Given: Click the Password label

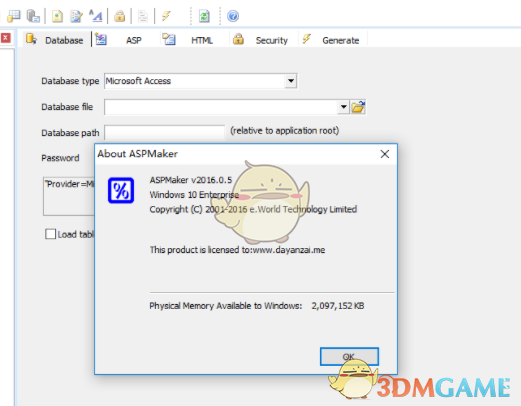Looking at the screenshot, I should click(x=60, y=158).
